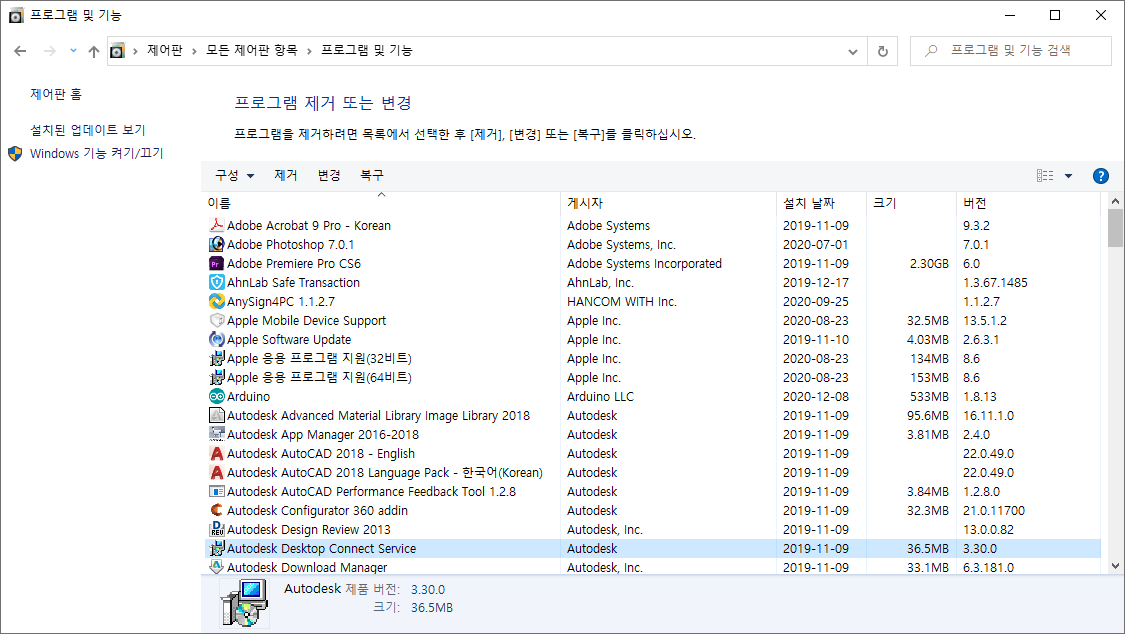This screenshot has height=634, width=1125.
Task: Click the Autodesk Advanced Material Library icon
Action: point(216,415)
